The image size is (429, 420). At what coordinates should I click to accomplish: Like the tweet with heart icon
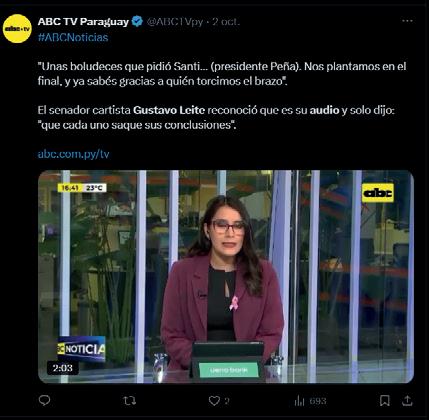pos(214,401)
